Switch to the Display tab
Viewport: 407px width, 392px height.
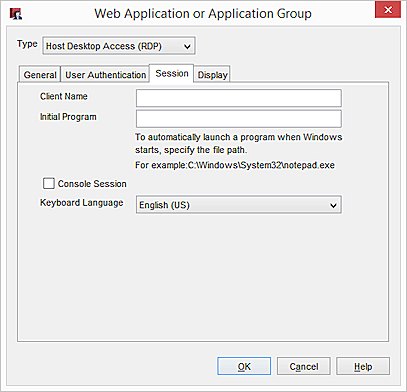(x=212, y=74)
